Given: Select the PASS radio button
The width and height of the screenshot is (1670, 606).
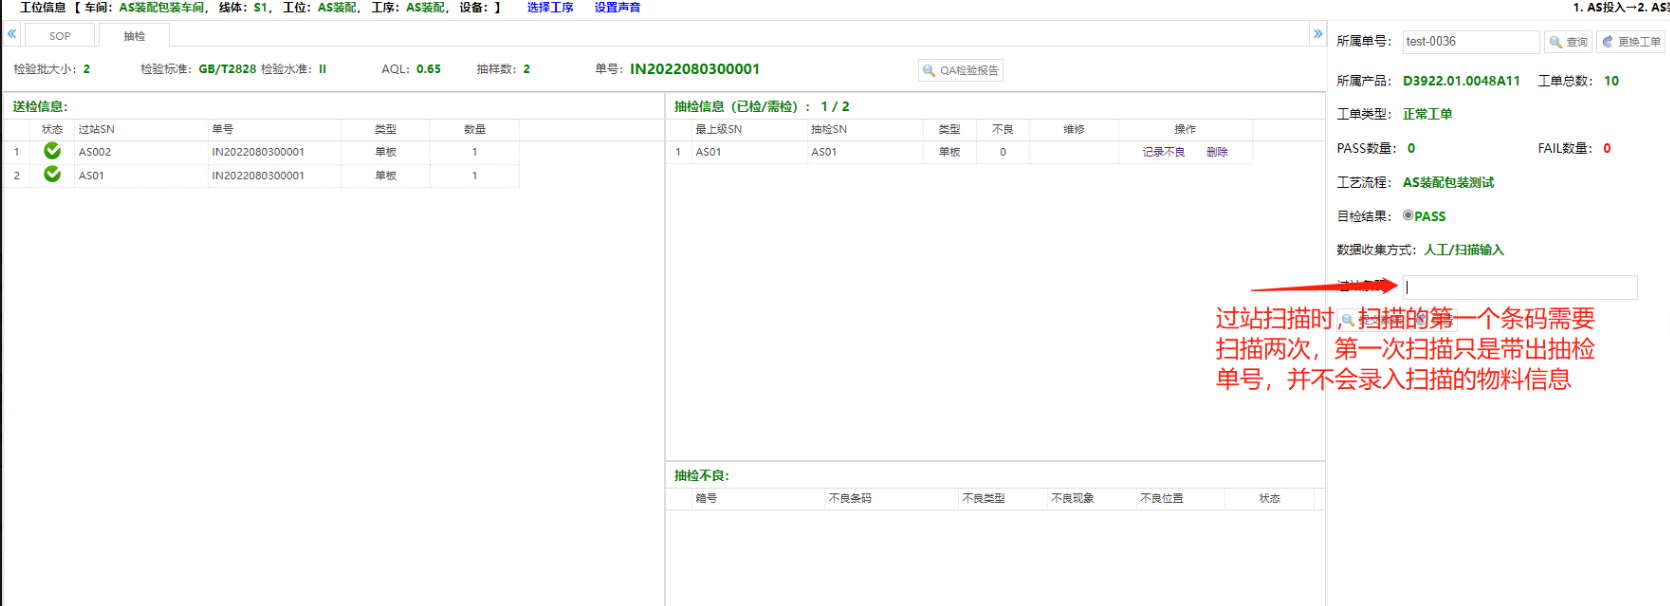Looking at the screenshot, I should coord(1408,216).
